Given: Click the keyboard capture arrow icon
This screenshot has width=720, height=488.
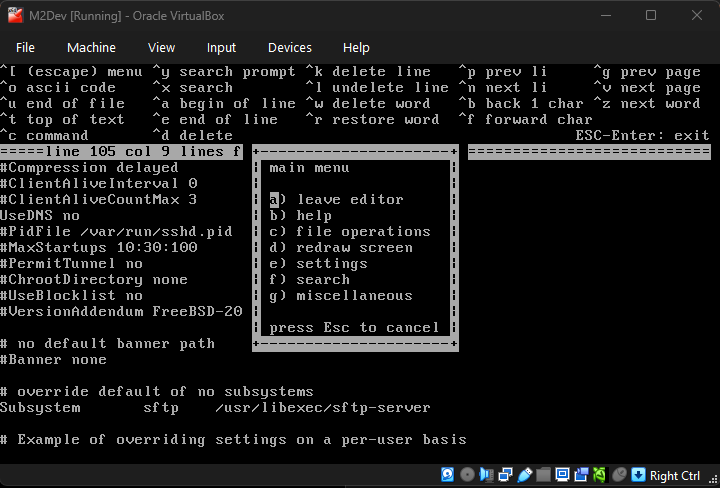Looking at the screenshot, I should (638, 475).
